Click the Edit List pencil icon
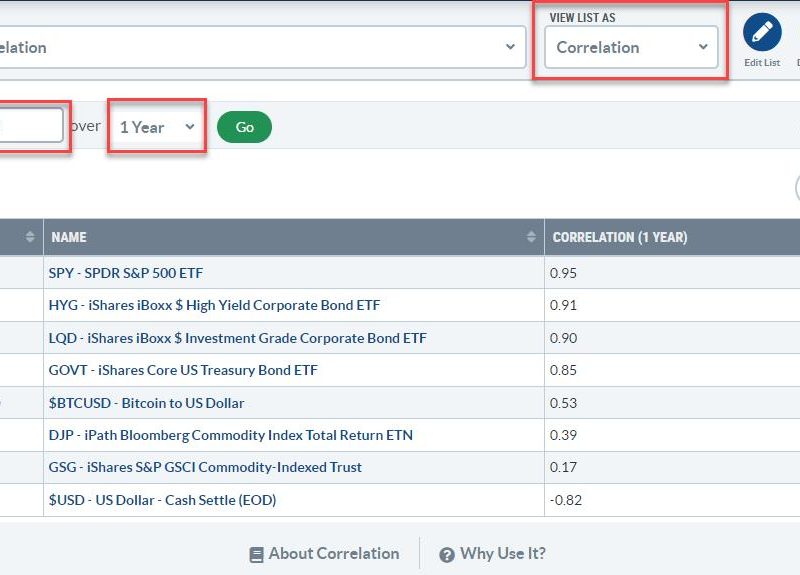 [762, 32]
